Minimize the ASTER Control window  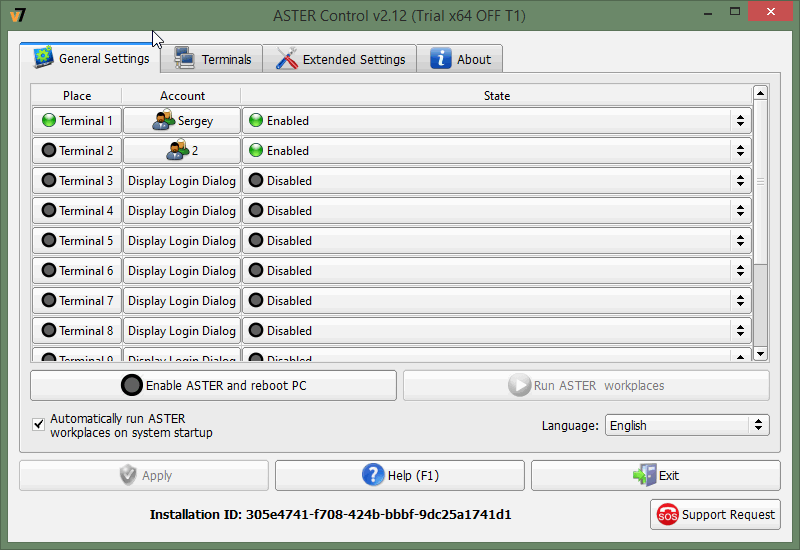click(708, 12)
